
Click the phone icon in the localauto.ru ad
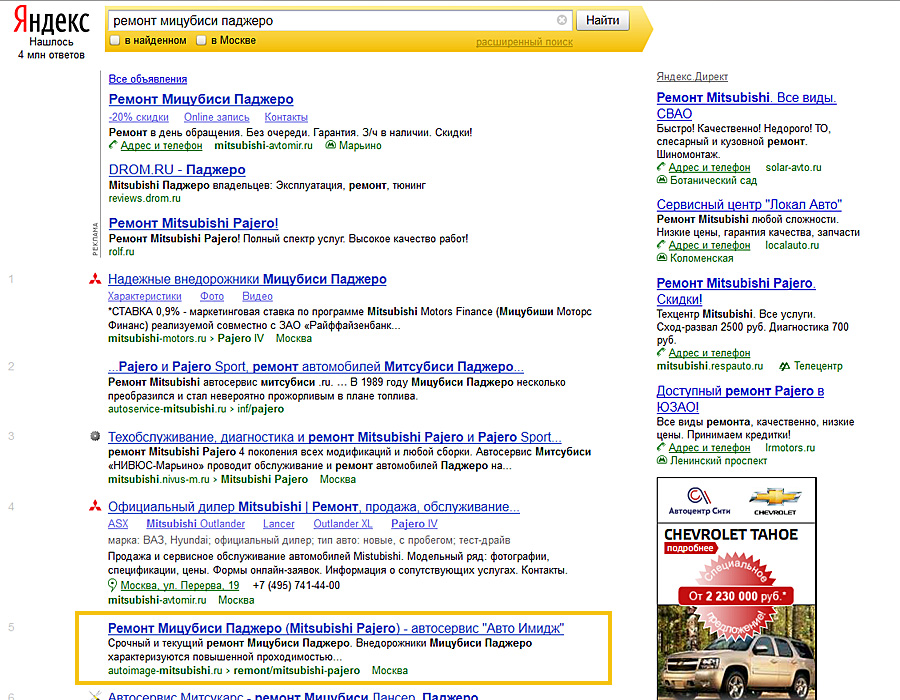(x=661, y=245)
